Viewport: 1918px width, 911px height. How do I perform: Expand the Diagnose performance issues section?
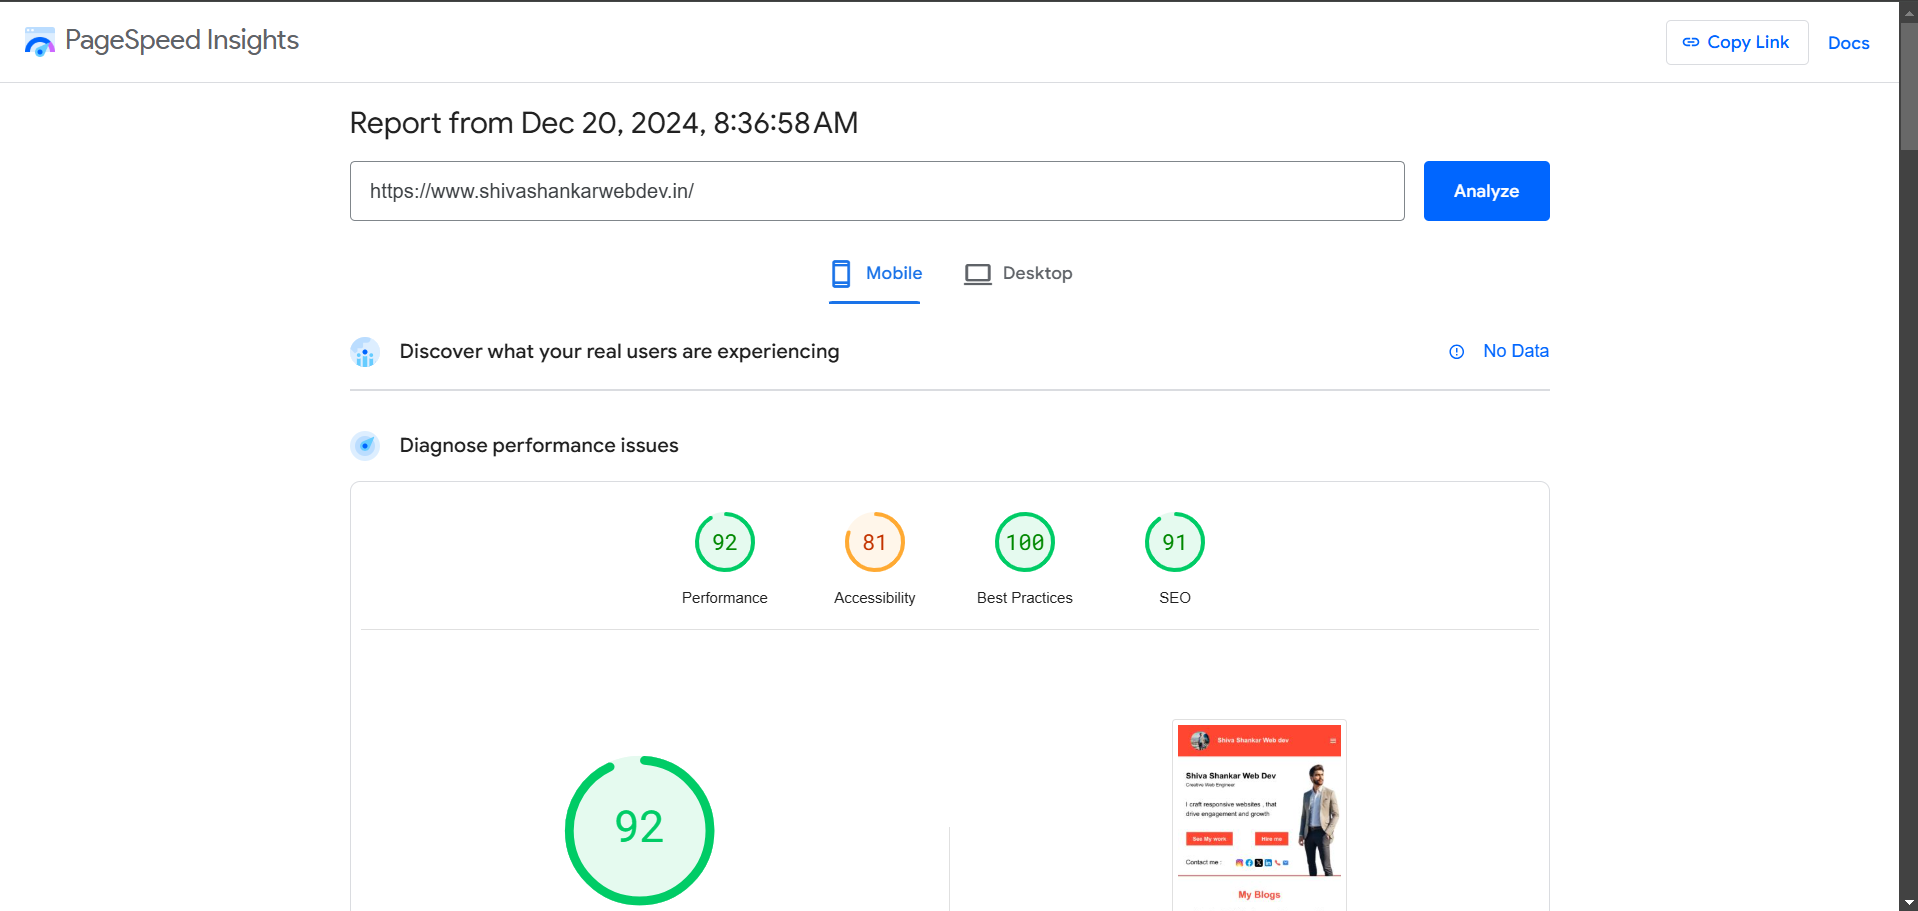click(x=539, y=445)
